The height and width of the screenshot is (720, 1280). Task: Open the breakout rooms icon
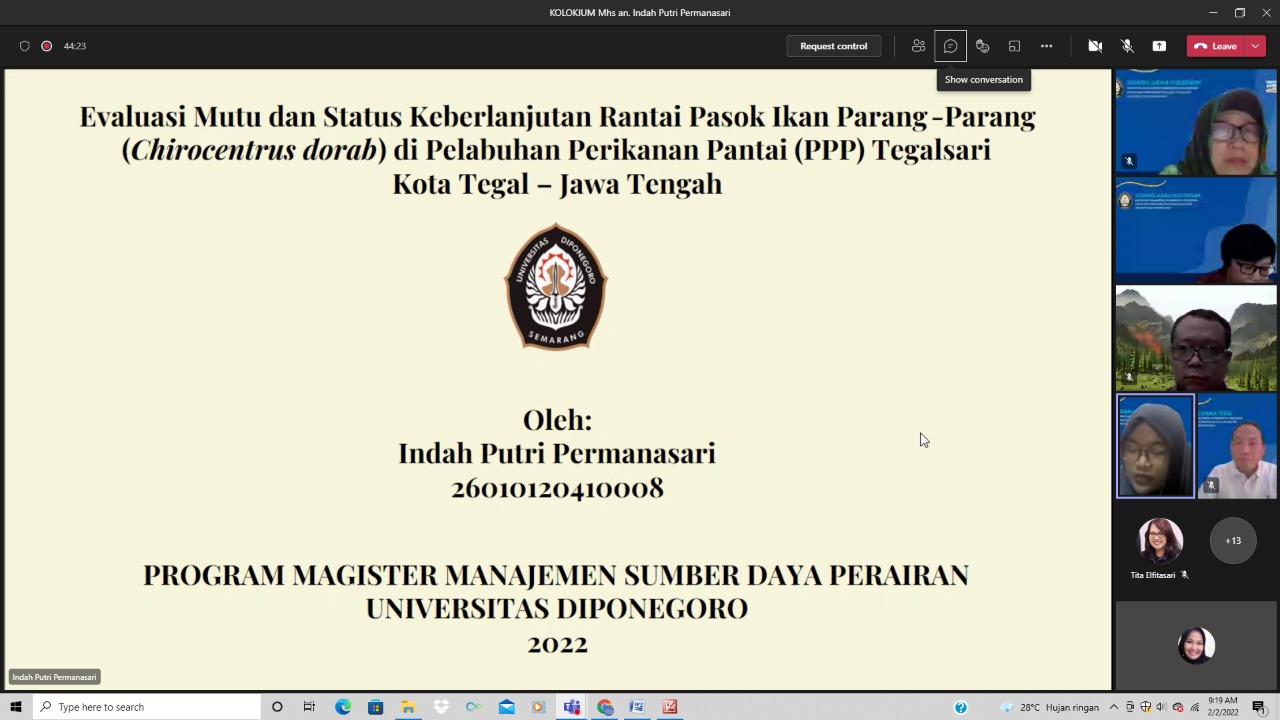tap(1014, 46)
